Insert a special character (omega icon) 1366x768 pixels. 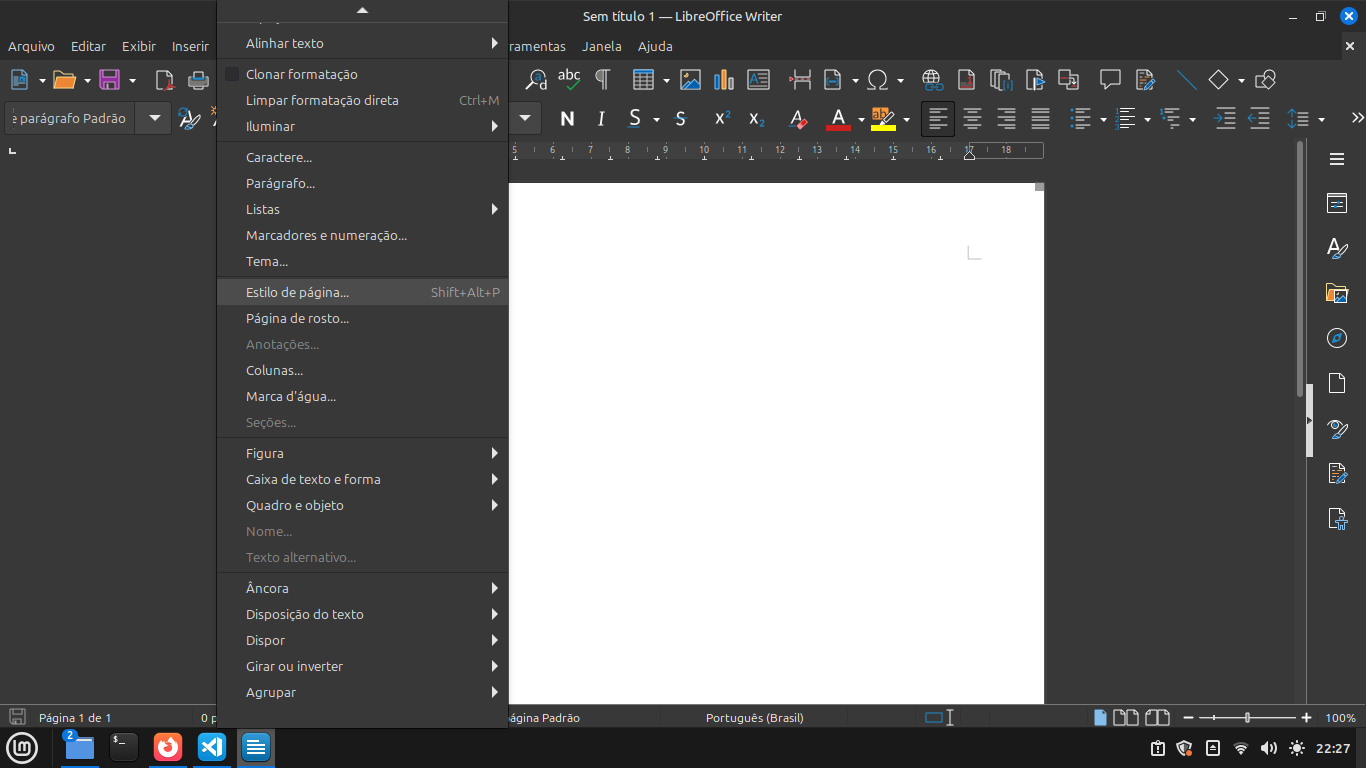click(878, 80)
